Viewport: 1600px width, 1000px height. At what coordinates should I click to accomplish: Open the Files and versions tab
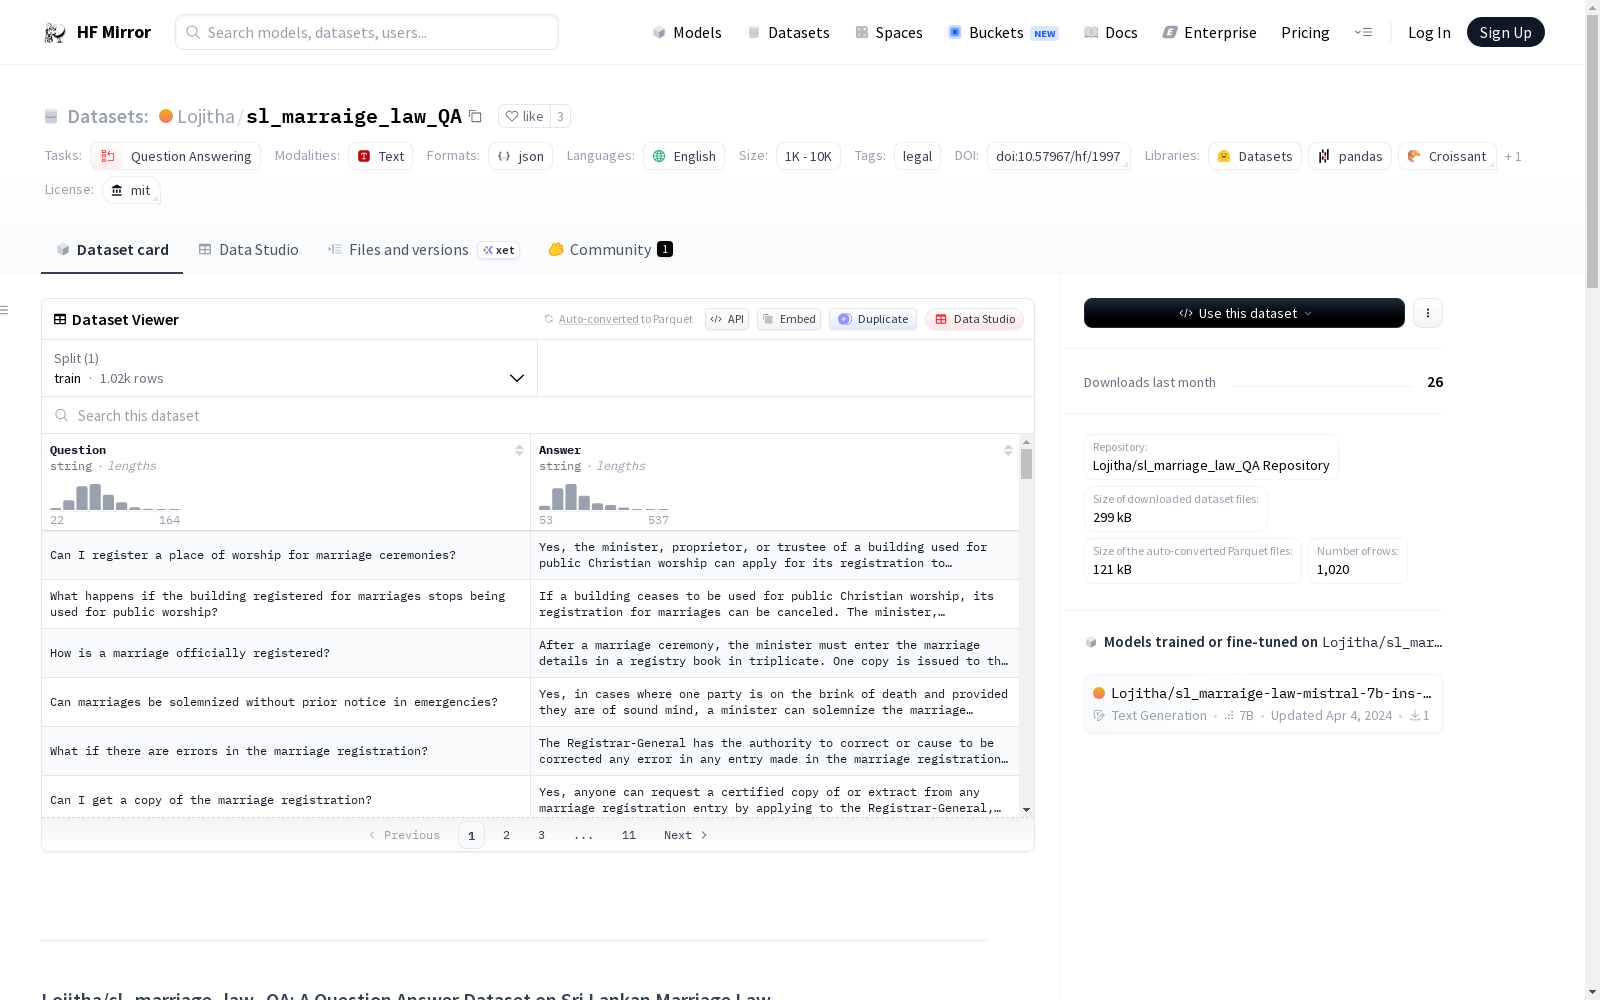pos(423,250)
